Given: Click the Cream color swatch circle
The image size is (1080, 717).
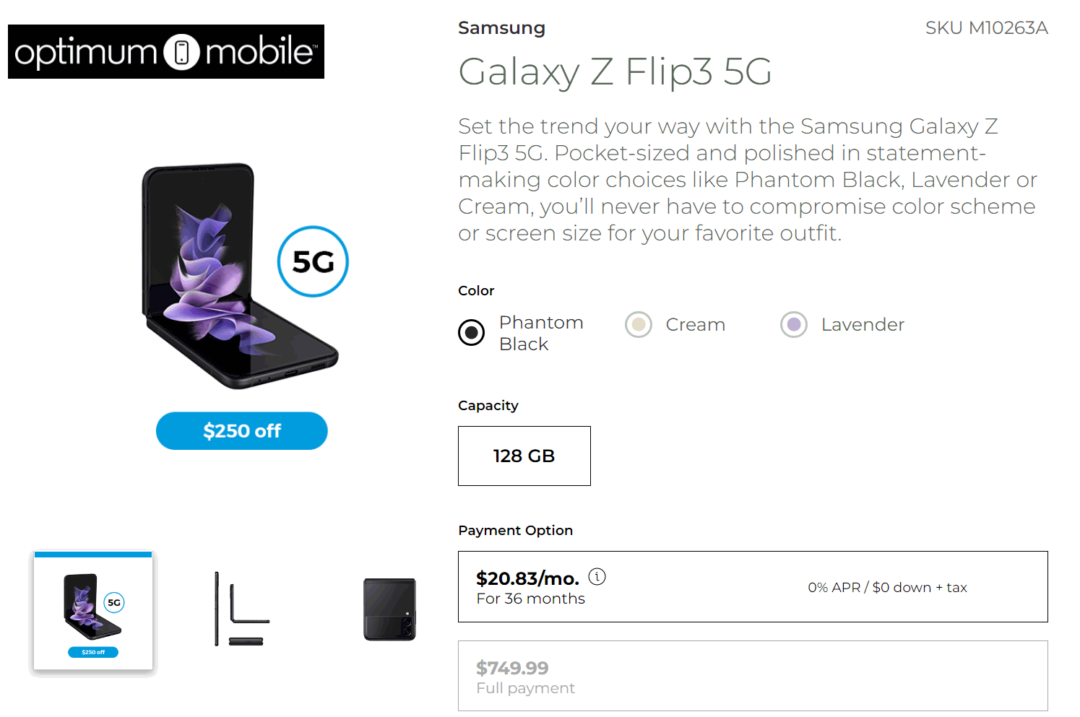Looking at the screenshot, I should click(638, 324).
